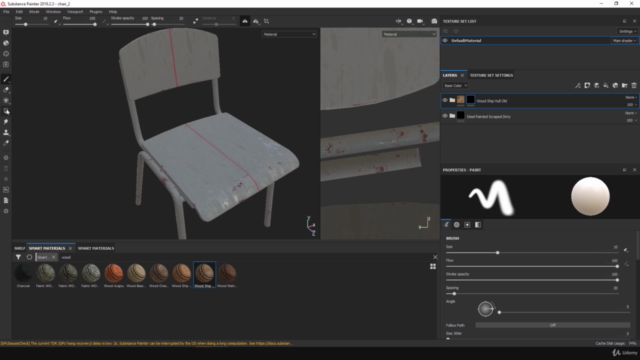Open the Edit menu
This screenshot has width=640, height=360.
click(x=19, y=12)
